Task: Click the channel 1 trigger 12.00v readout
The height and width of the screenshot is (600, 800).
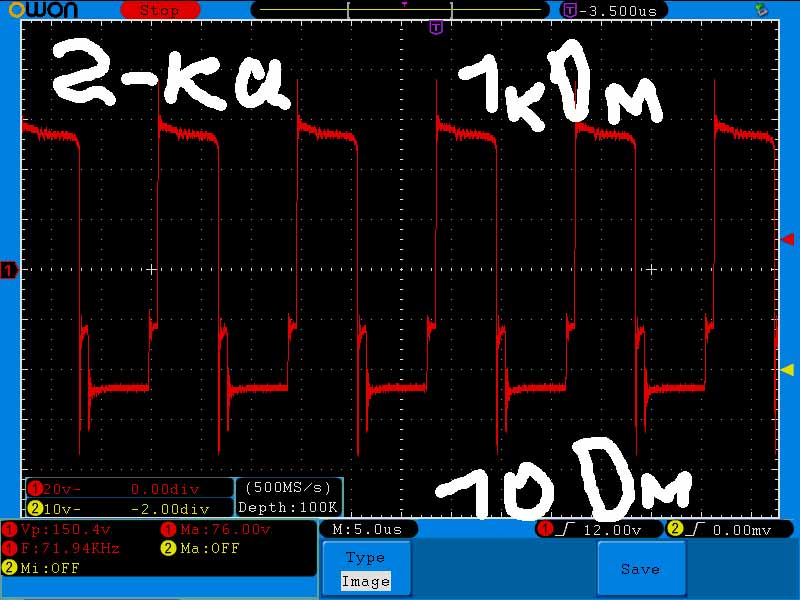Action: click(x=598, y=530)
